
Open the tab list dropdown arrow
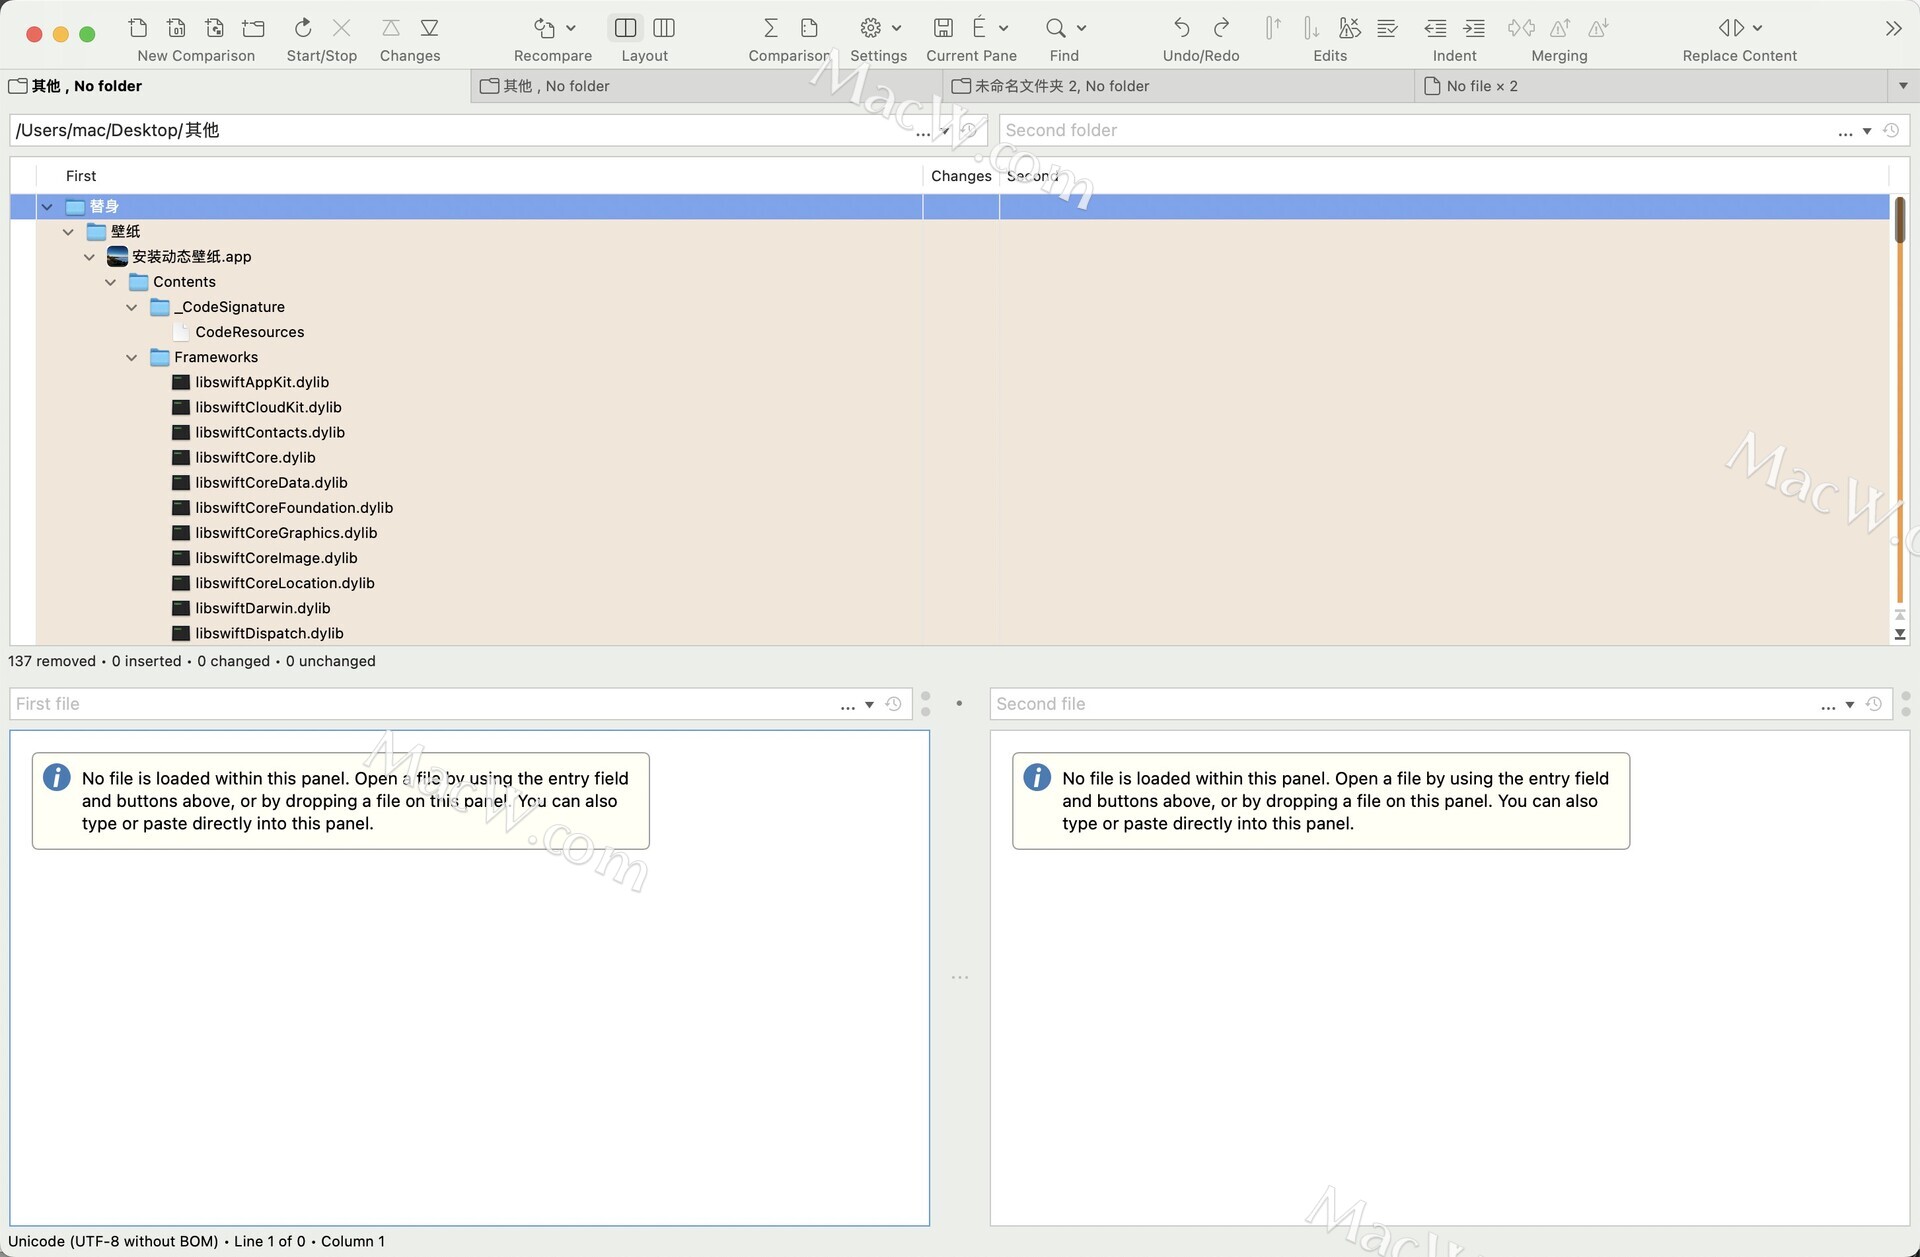[1903, 86]
